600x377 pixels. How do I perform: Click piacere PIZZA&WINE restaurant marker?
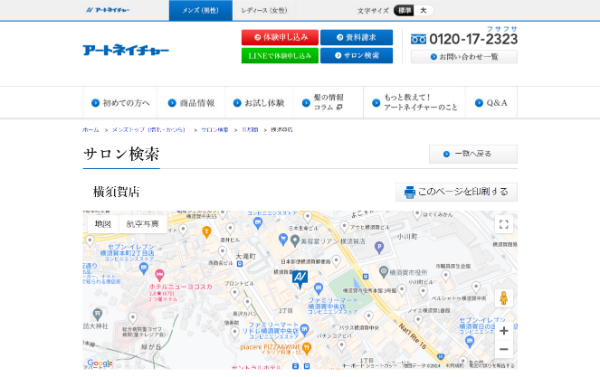(x=306, y=348)
